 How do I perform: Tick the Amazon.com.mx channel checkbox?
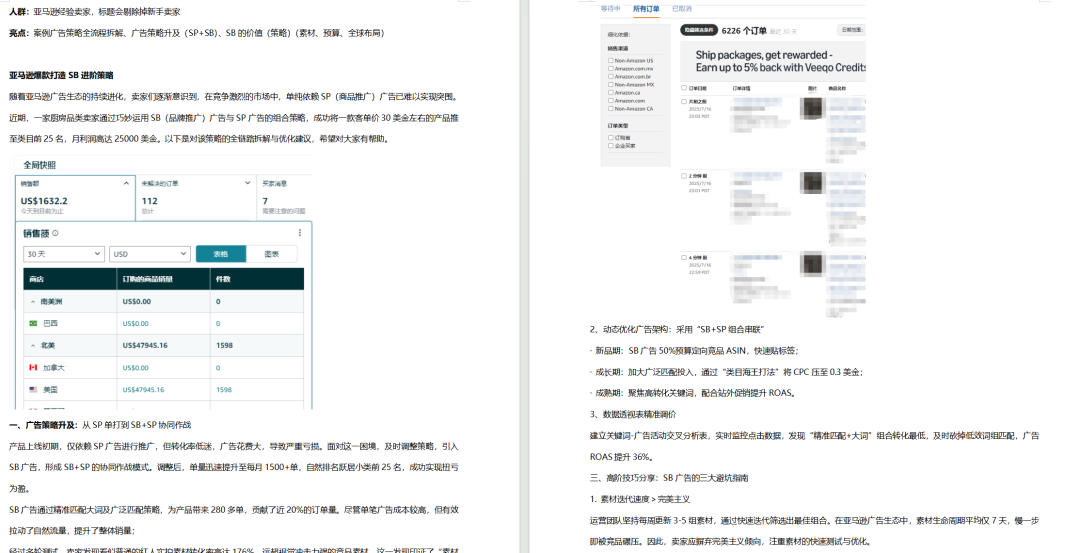(x=610, y=69)
